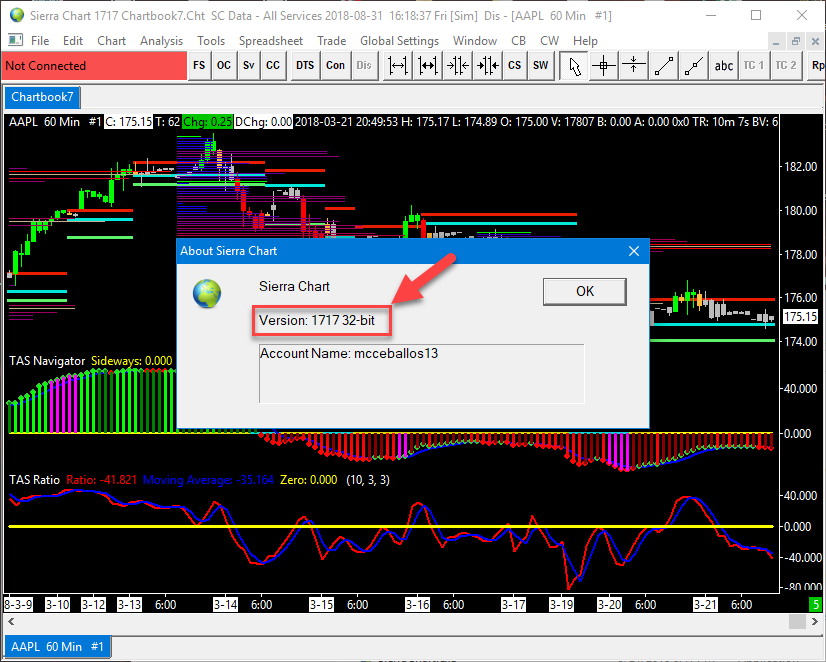Image resolution: width=826 pixels, height=662 pixels.
Task: Open the Help menu
Action: pyautogui.click(x=585, y=41)
